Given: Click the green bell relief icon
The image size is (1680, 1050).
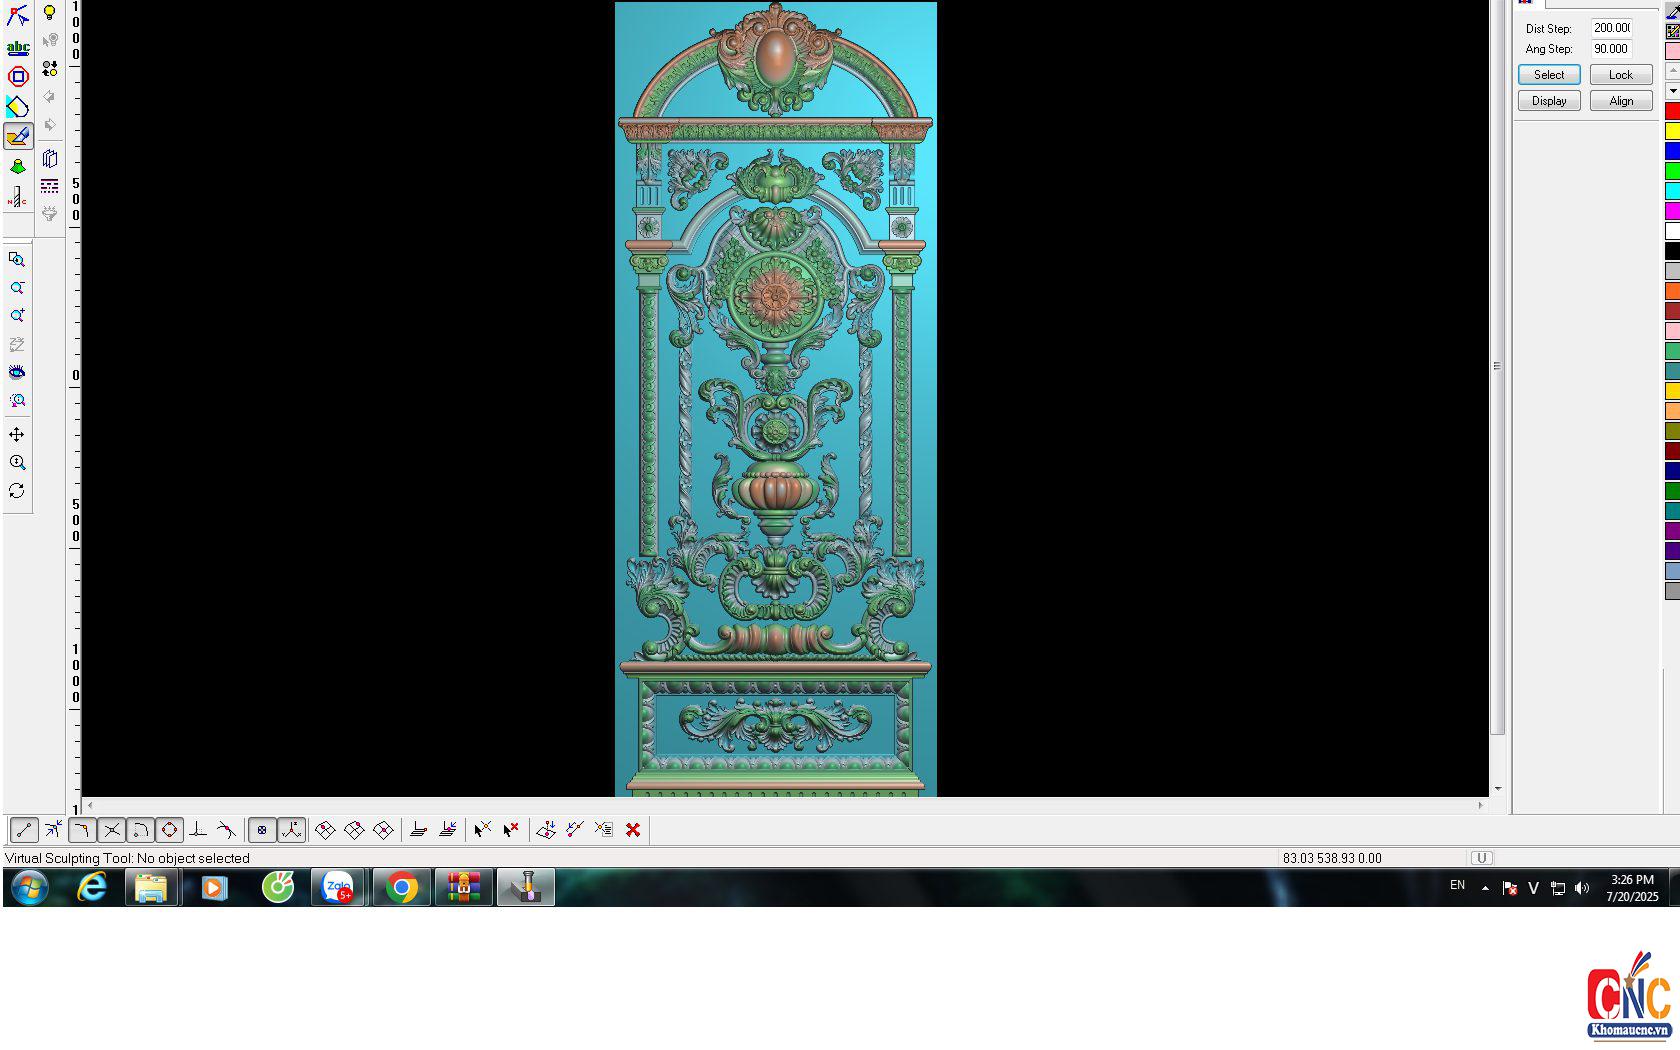Looking at the screenshot, I should pos(18,167).
